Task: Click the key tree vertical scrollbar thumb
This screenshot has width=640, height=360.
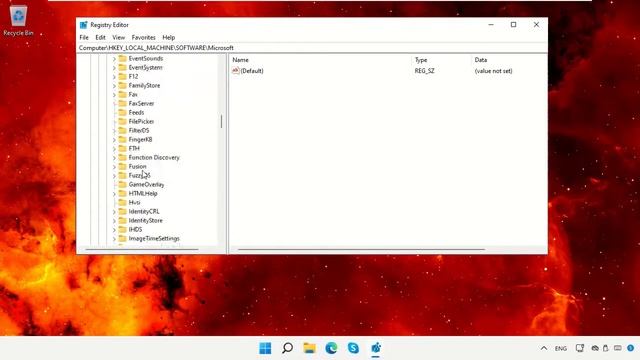Action: click(222, 121)
